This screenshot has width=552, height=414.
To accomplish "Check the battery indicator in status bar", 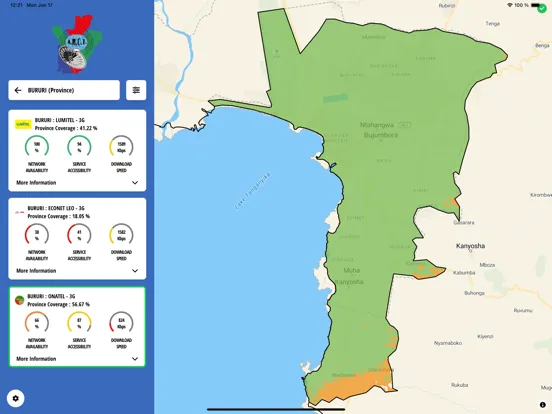I will click(x=535, y=5).
